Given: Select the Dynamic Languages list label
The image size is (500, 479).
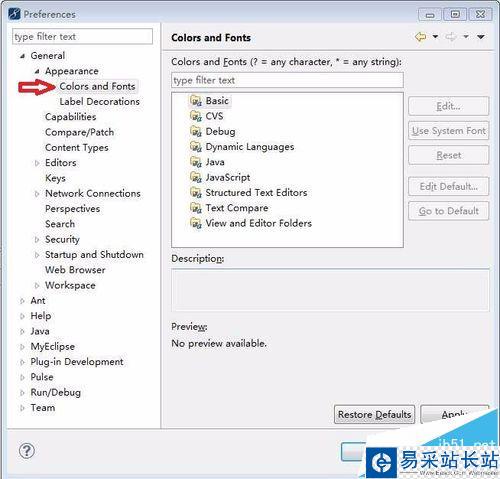Looking at the screenshot, I should [250, 147].
